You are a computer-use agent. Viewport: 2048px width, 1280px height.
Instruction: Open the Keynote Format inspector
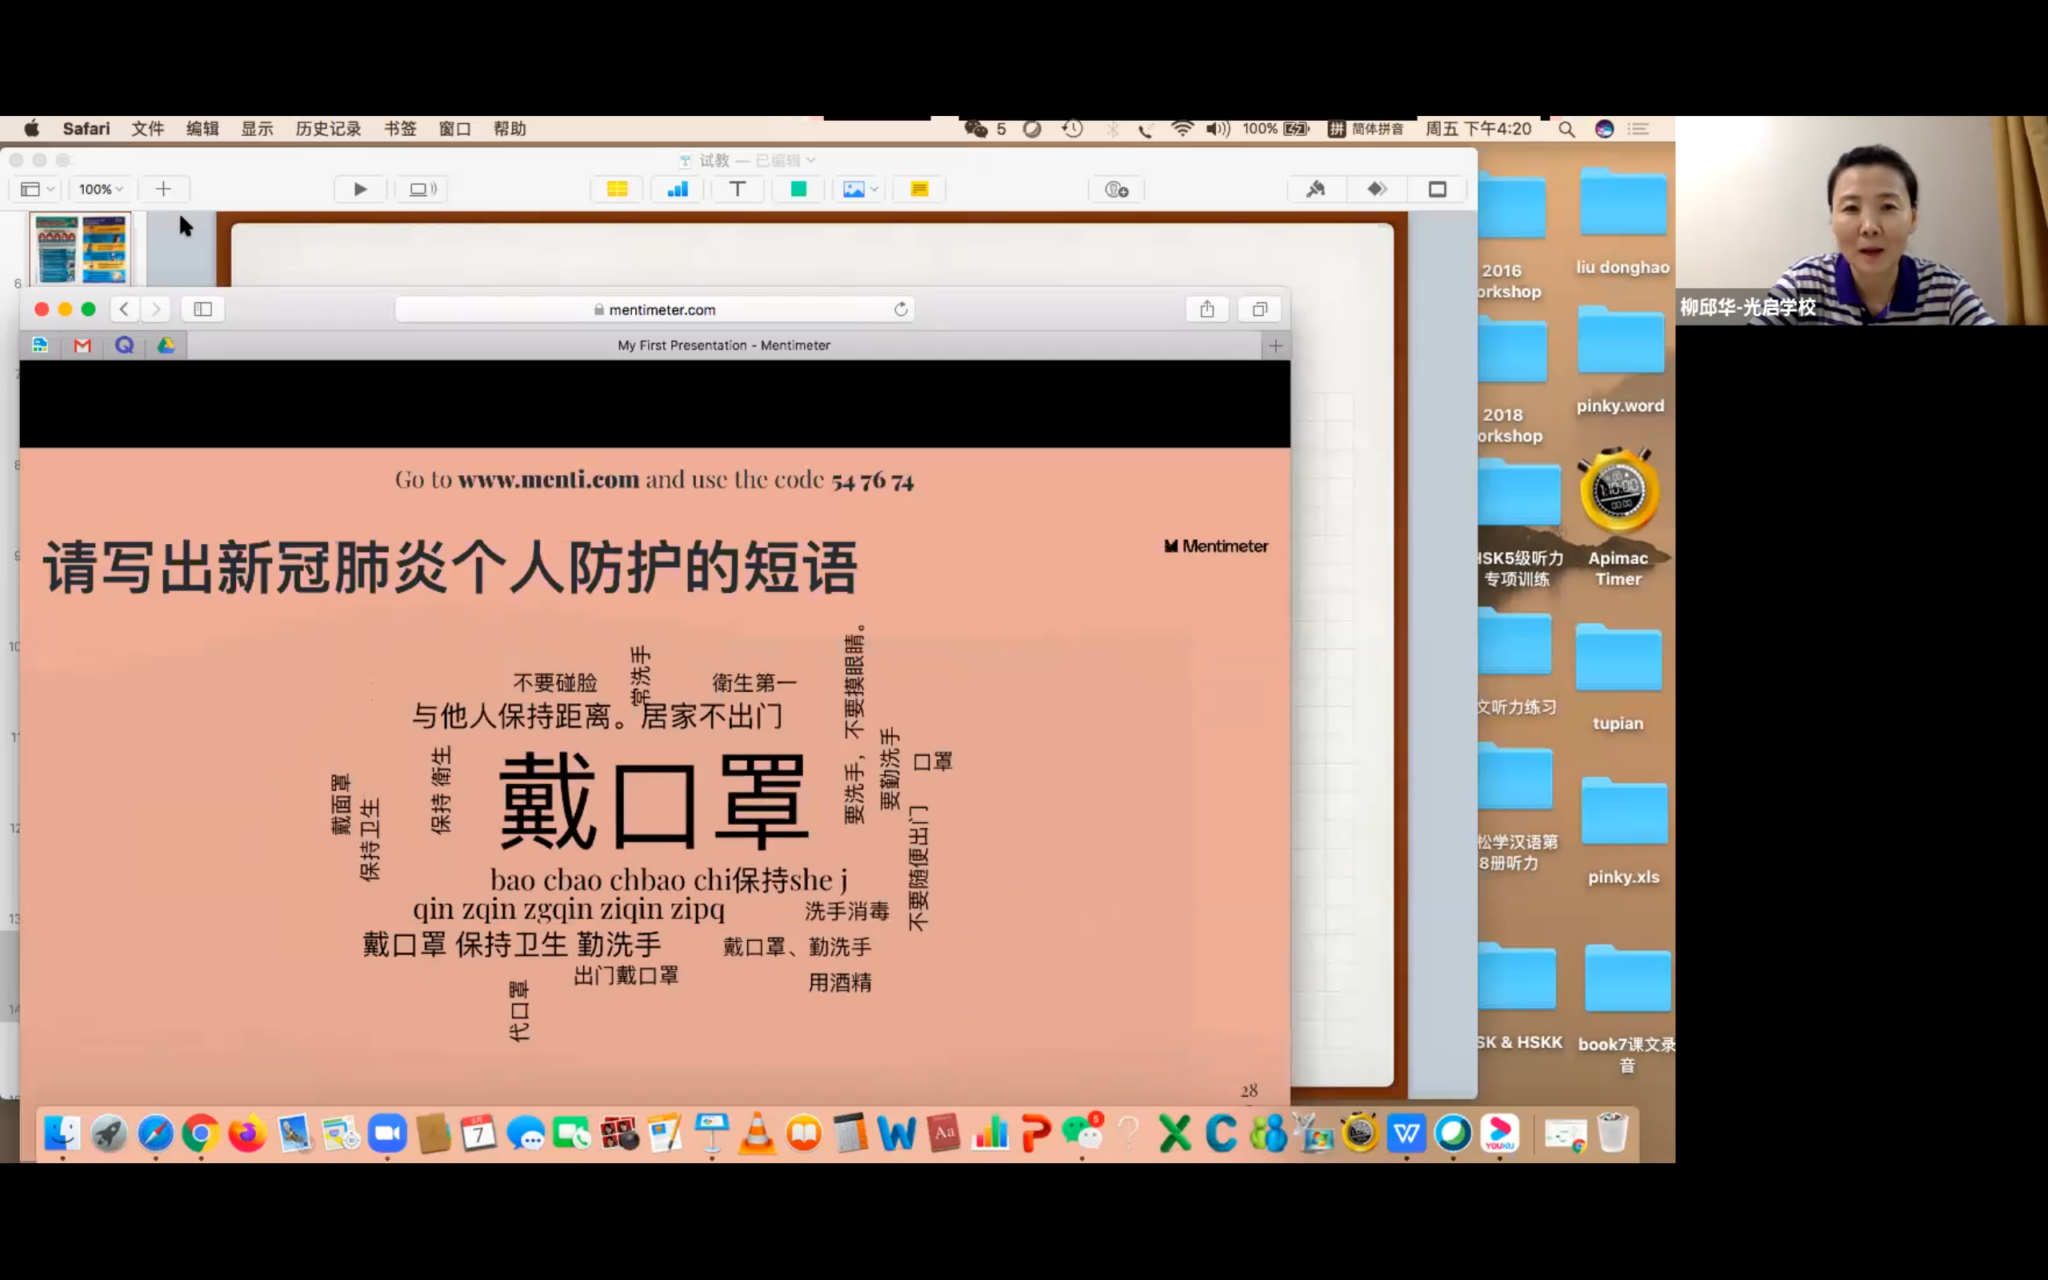click(1315, 189)
